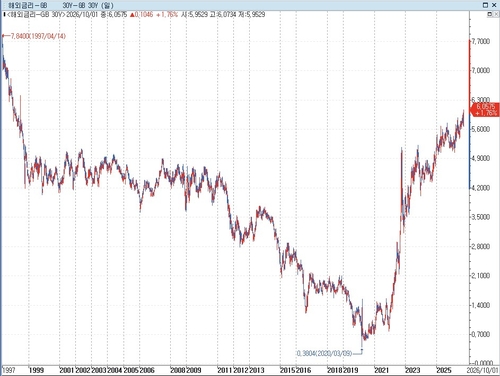The image size is (500, 376).
Task: Click the 2011 label on time axis
Action: (225, 370)
